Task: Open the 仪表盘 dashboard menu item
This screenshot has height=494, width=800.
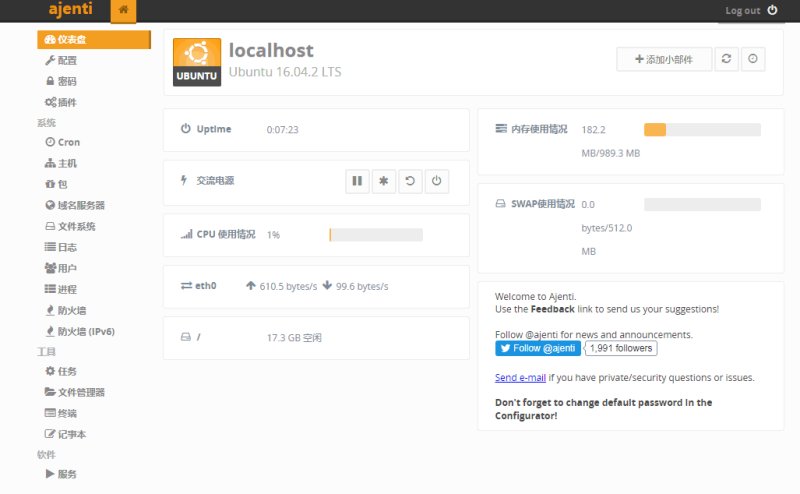Action: (x=94, y=39)
